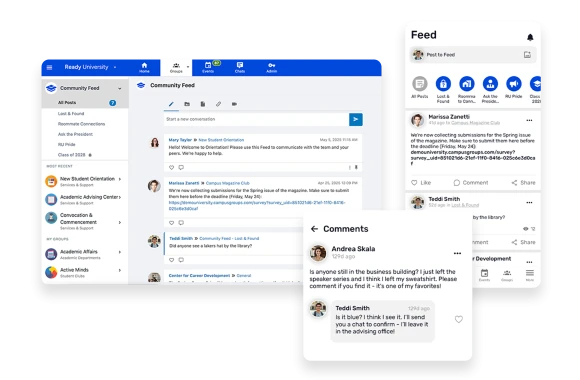The height and width of the screenshot is (380, 580).
Task: Tap the Post to Feed field
Action: pyautogui.click(x=473, y=55)
